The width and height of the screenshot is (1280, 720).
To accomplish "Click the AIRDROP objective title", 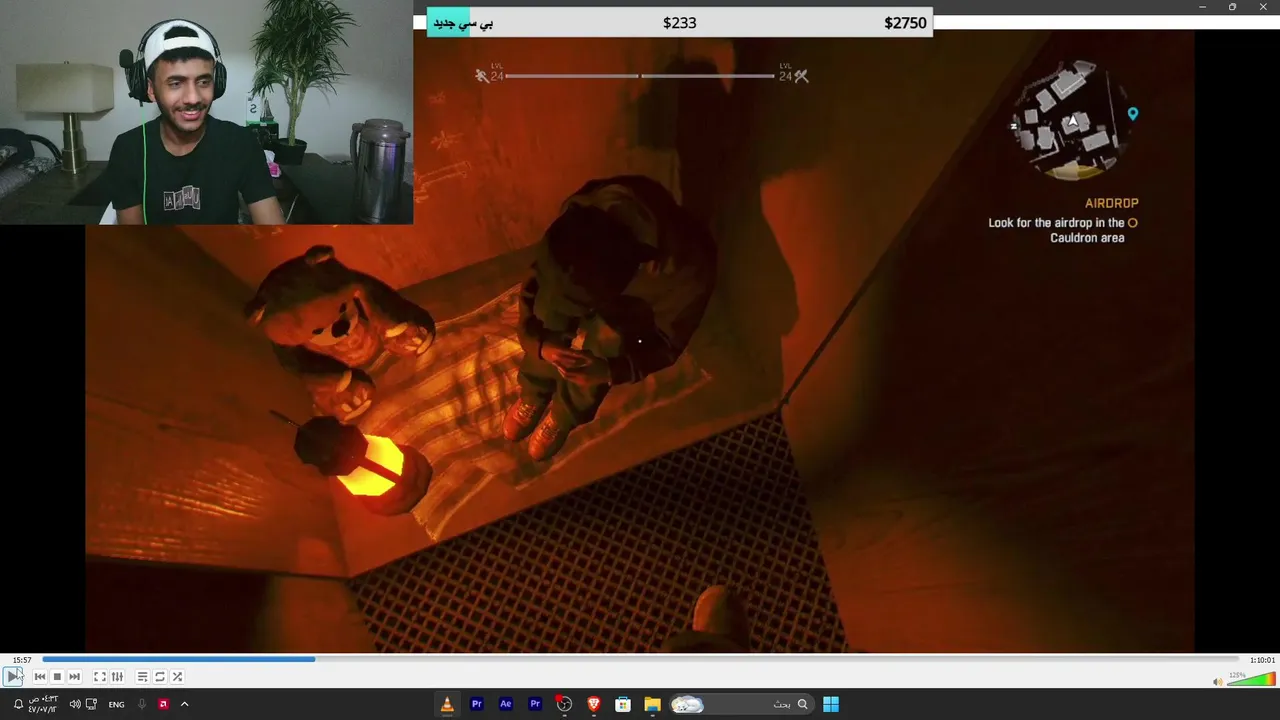I will (1111, 203).
